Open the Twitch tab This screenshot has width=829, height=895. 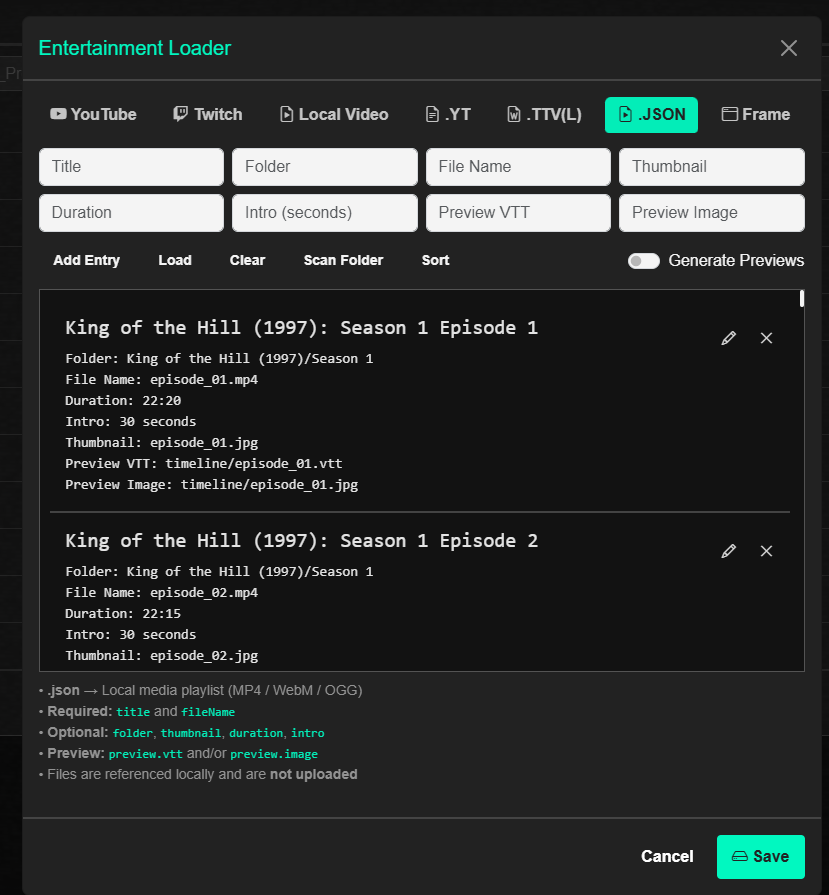pyautogui.click(x=207, y=114)
